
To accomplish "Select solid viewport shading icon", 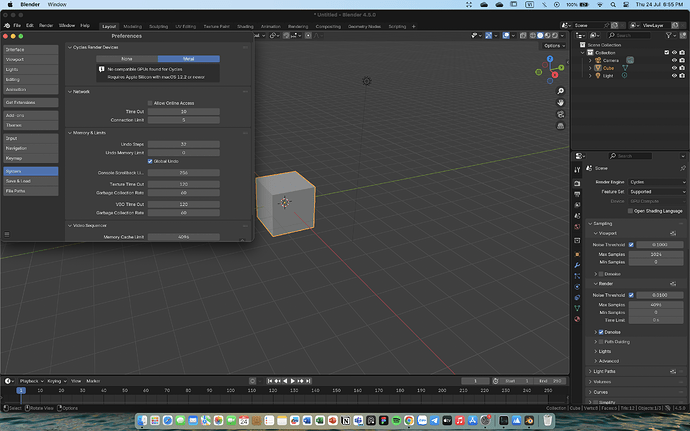I will [540, 36].
